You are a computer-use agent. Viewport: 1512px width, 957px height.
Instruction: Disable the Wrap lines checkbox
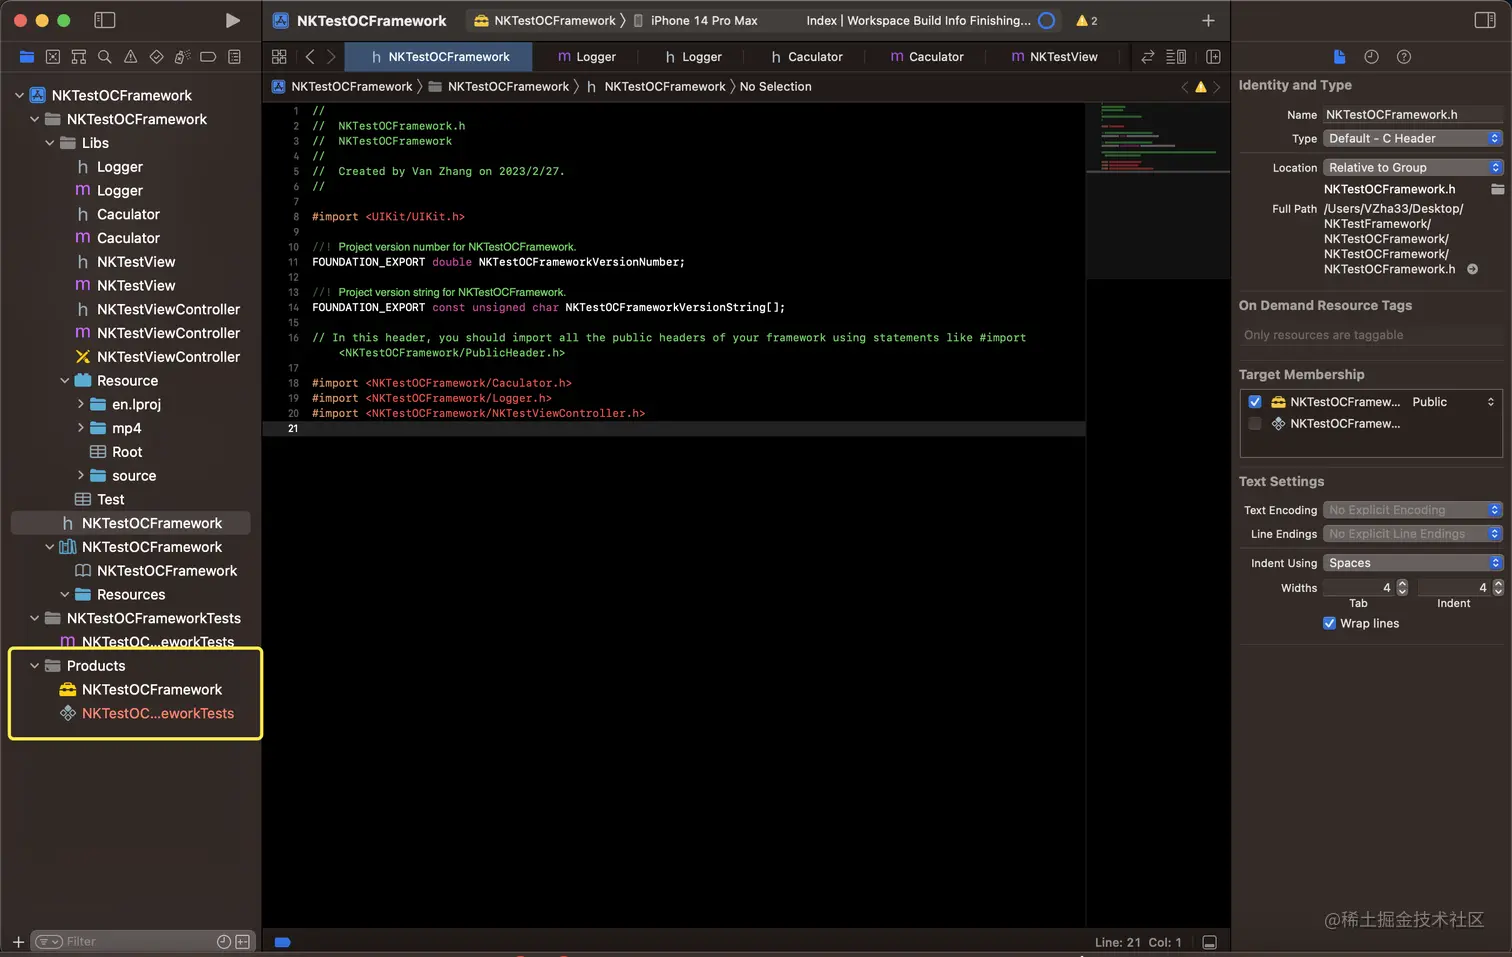[x=1329, y=623]
